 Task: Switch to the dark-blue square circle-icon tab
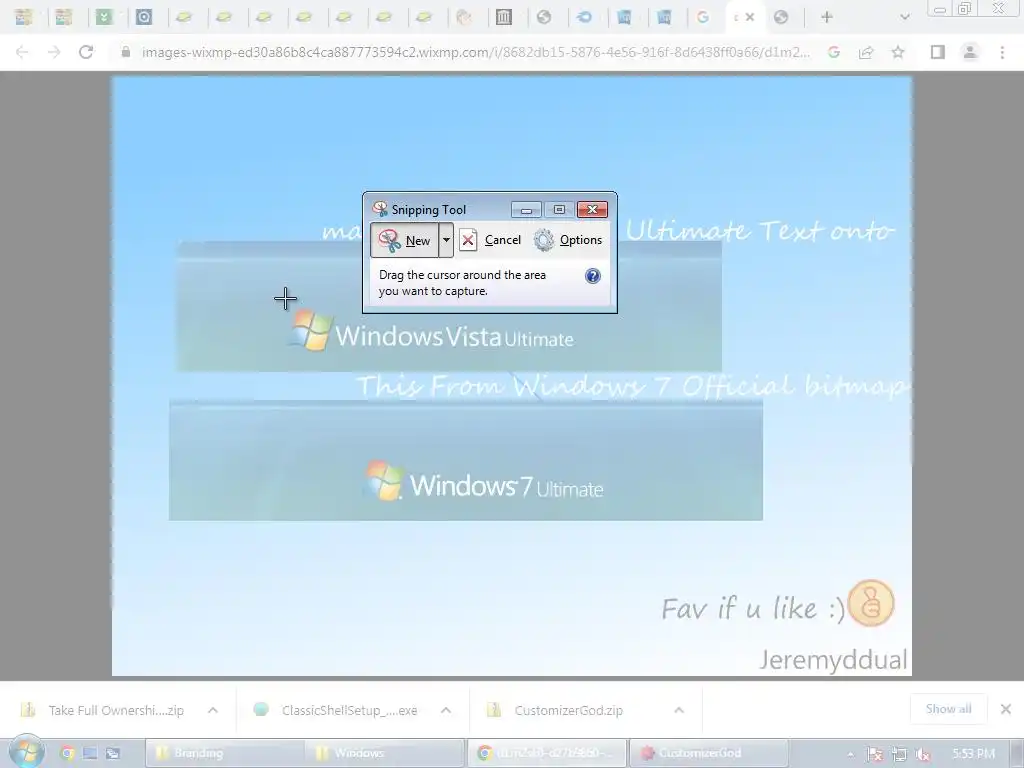(x=144, y=18)
